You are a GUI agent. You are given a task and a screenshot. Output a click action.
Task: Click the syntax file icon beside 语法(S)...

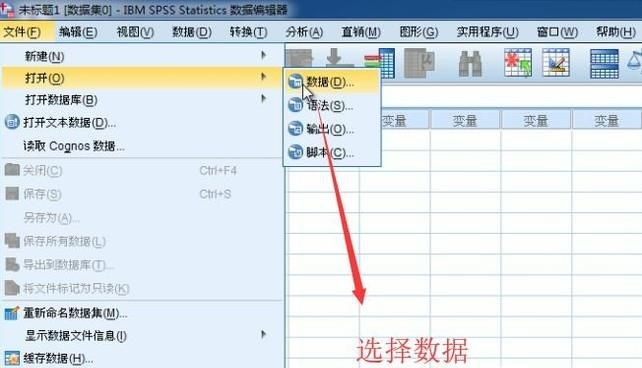(295, 105)
